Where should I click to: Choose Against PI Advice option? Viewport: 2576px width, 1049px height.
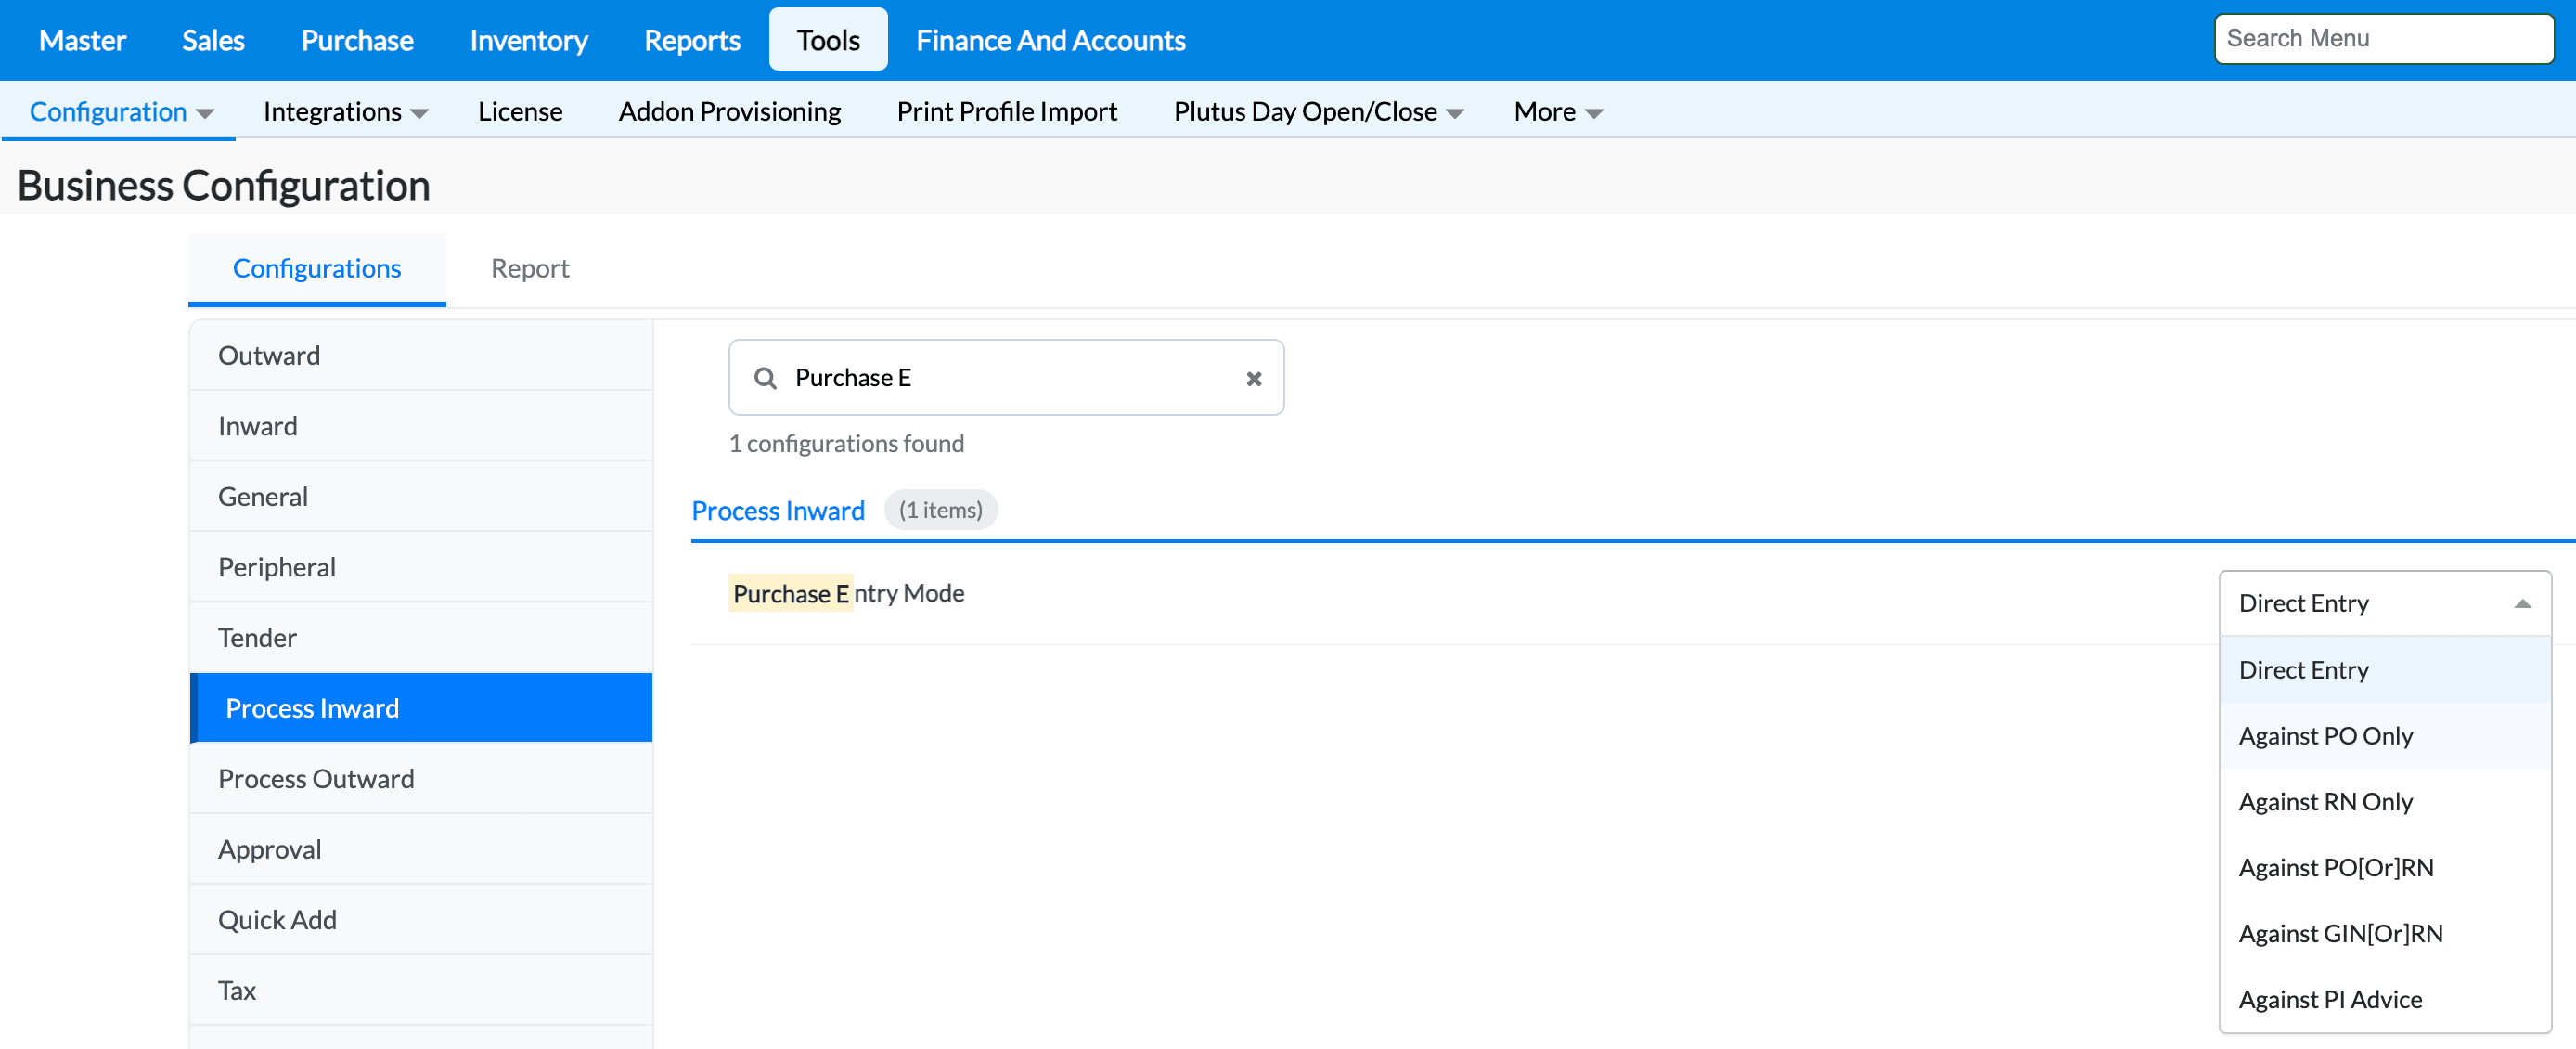coord(2329,1000)
